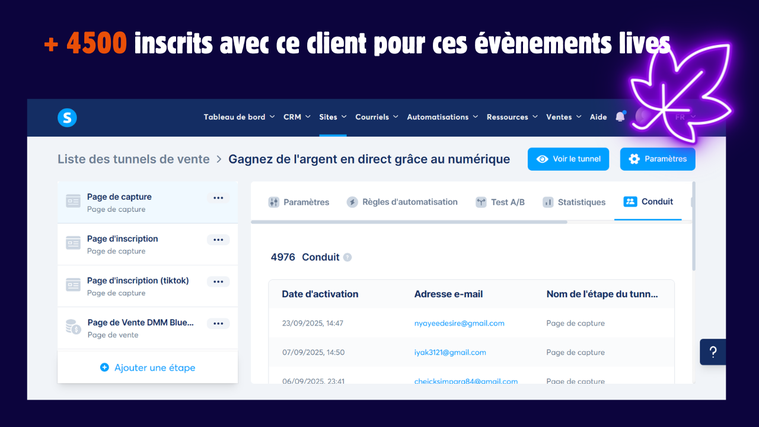Screen dimensions: 759x427
Task: Open options for Page de capture step
Action: (x=218, y=198)
